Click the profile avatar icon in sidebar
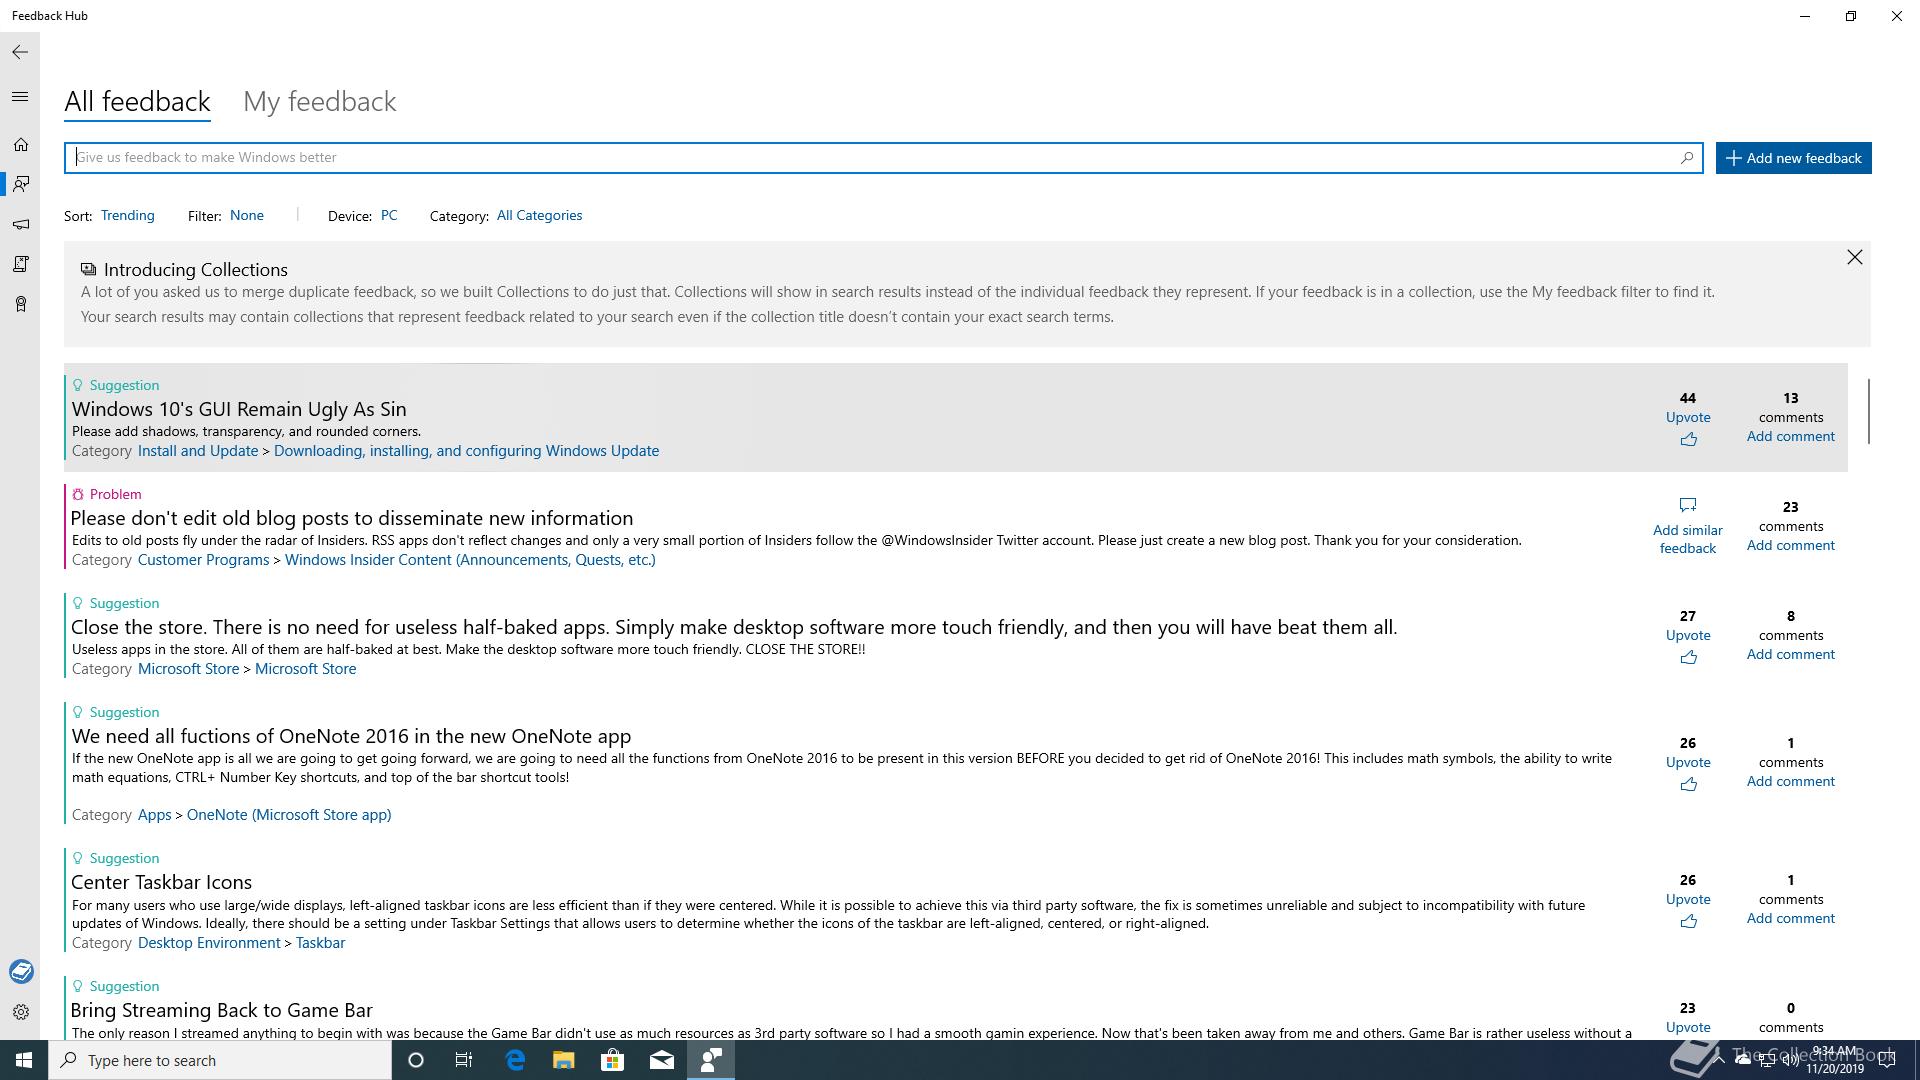This screenshot has height=1080, width=1920. click(21, 971)
